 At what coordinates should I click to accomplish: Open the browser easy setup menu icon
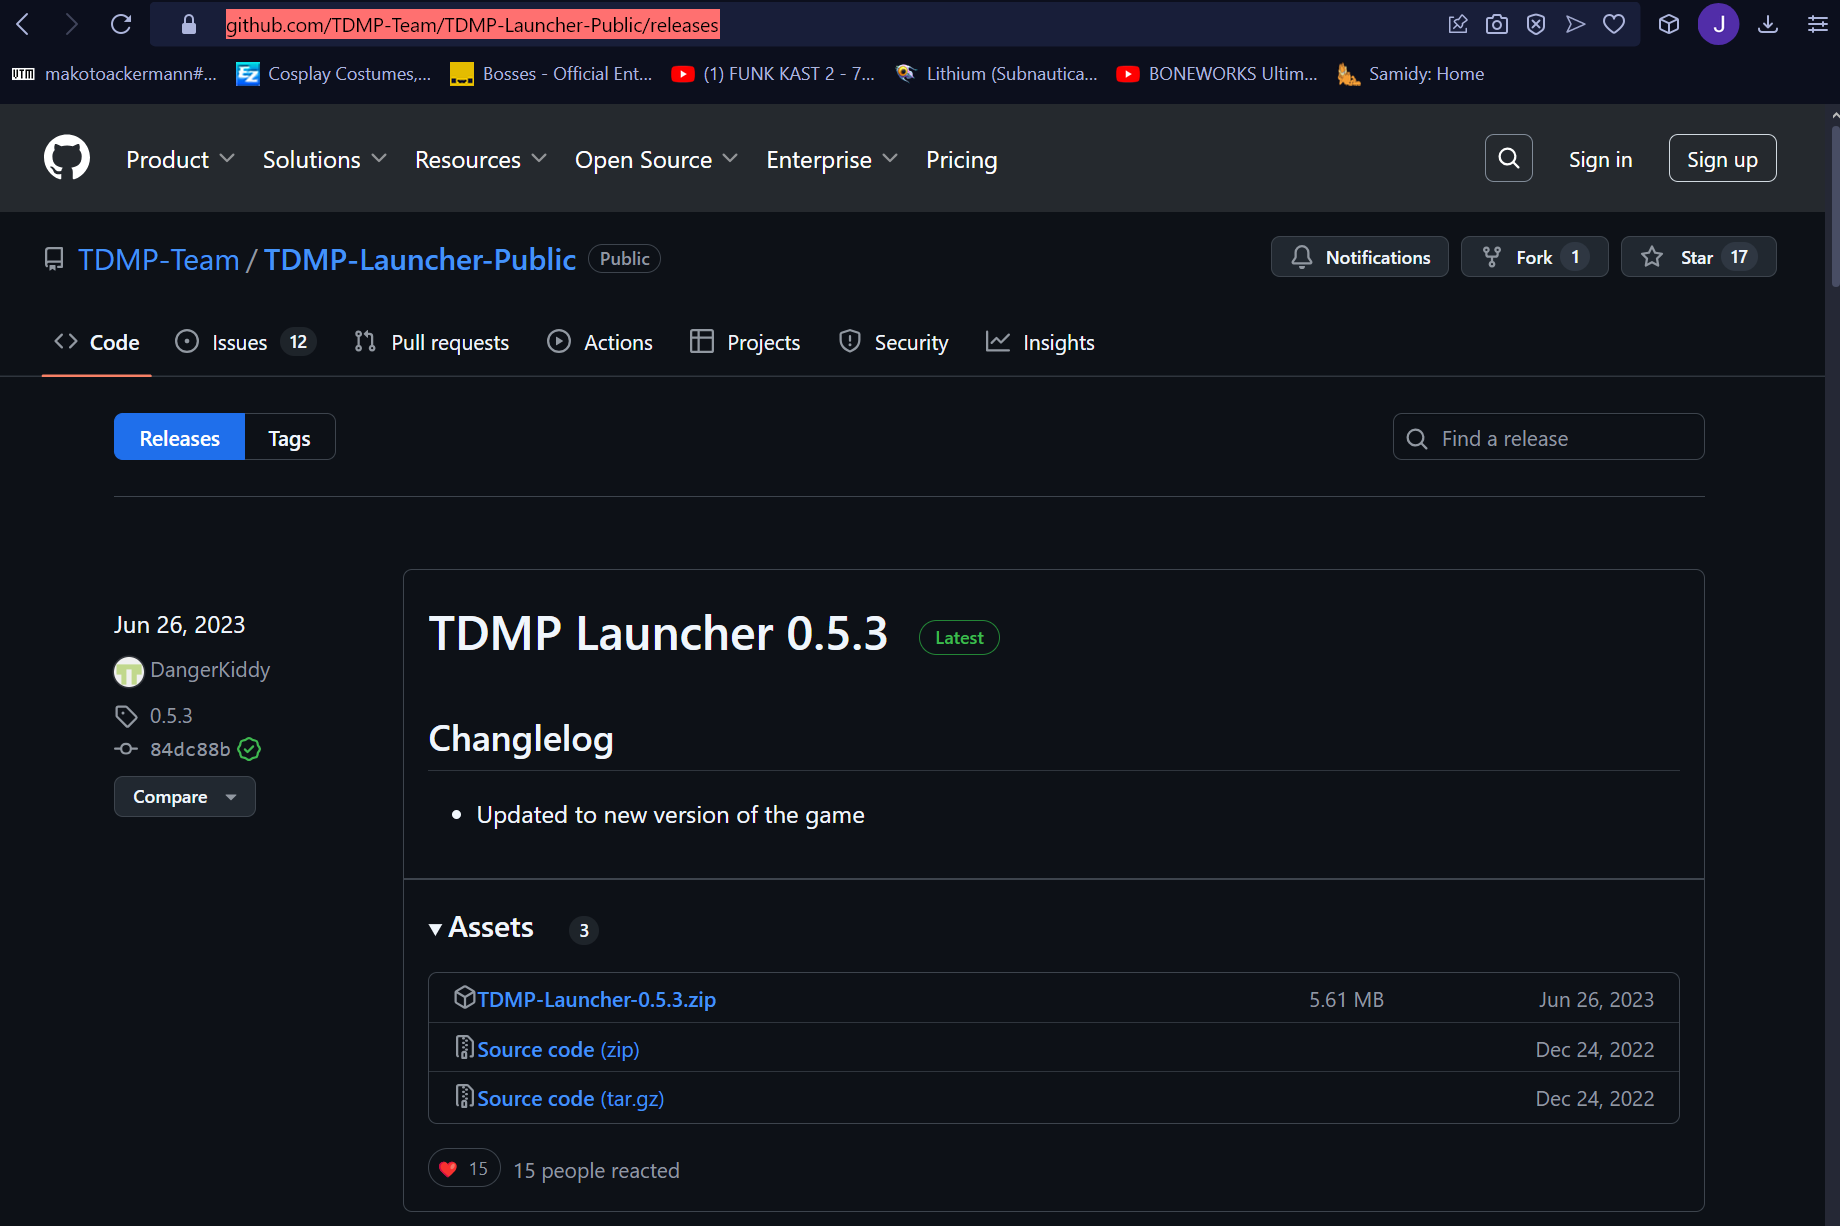point(1817,24)
